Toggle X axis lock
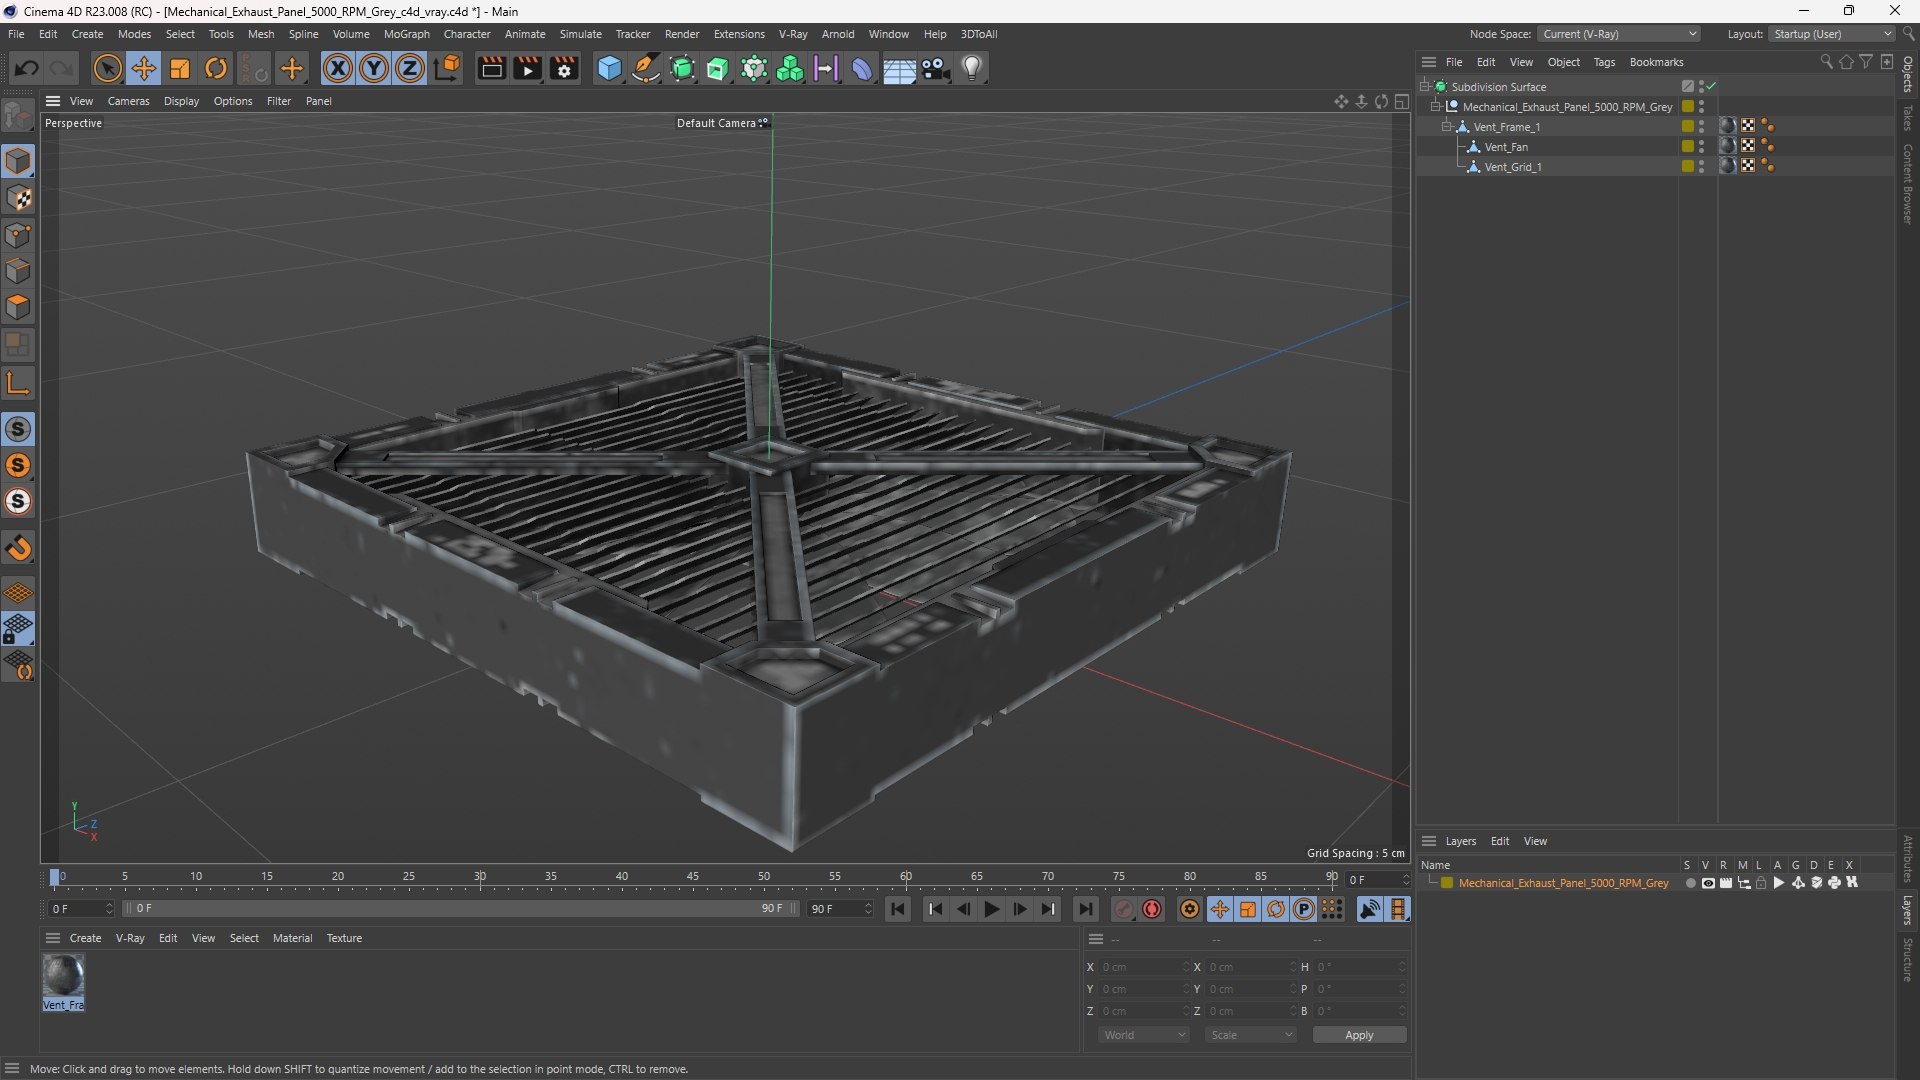The height and width of the screenshot is (1080, 1920). (x=338, y=68)
